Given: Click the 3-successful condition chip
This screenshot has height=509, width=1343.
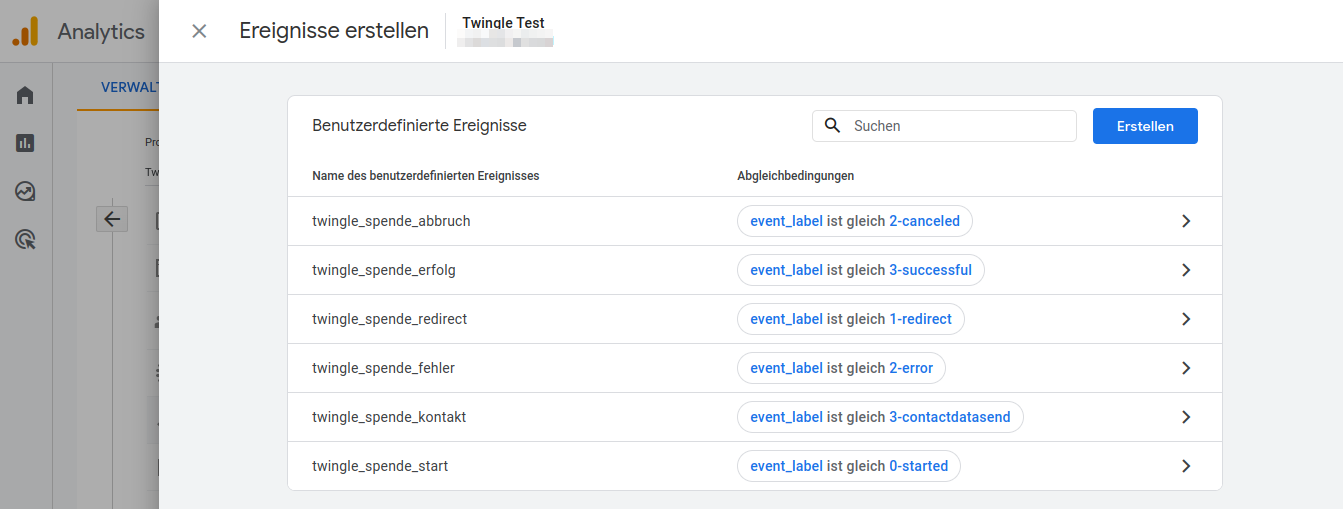Looking at the screenshot, I should pos(861,270).
